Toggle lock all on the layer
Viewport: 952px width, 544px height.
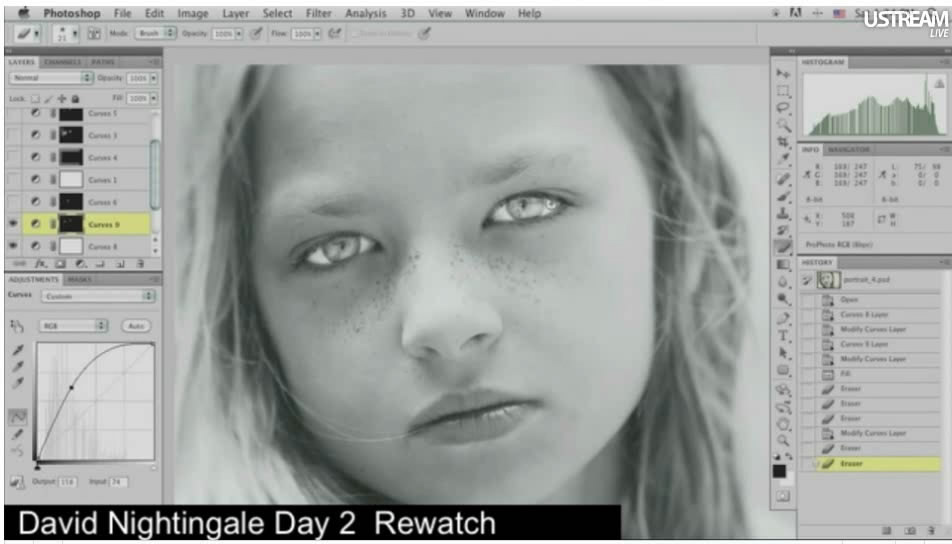tap(75, 98)
